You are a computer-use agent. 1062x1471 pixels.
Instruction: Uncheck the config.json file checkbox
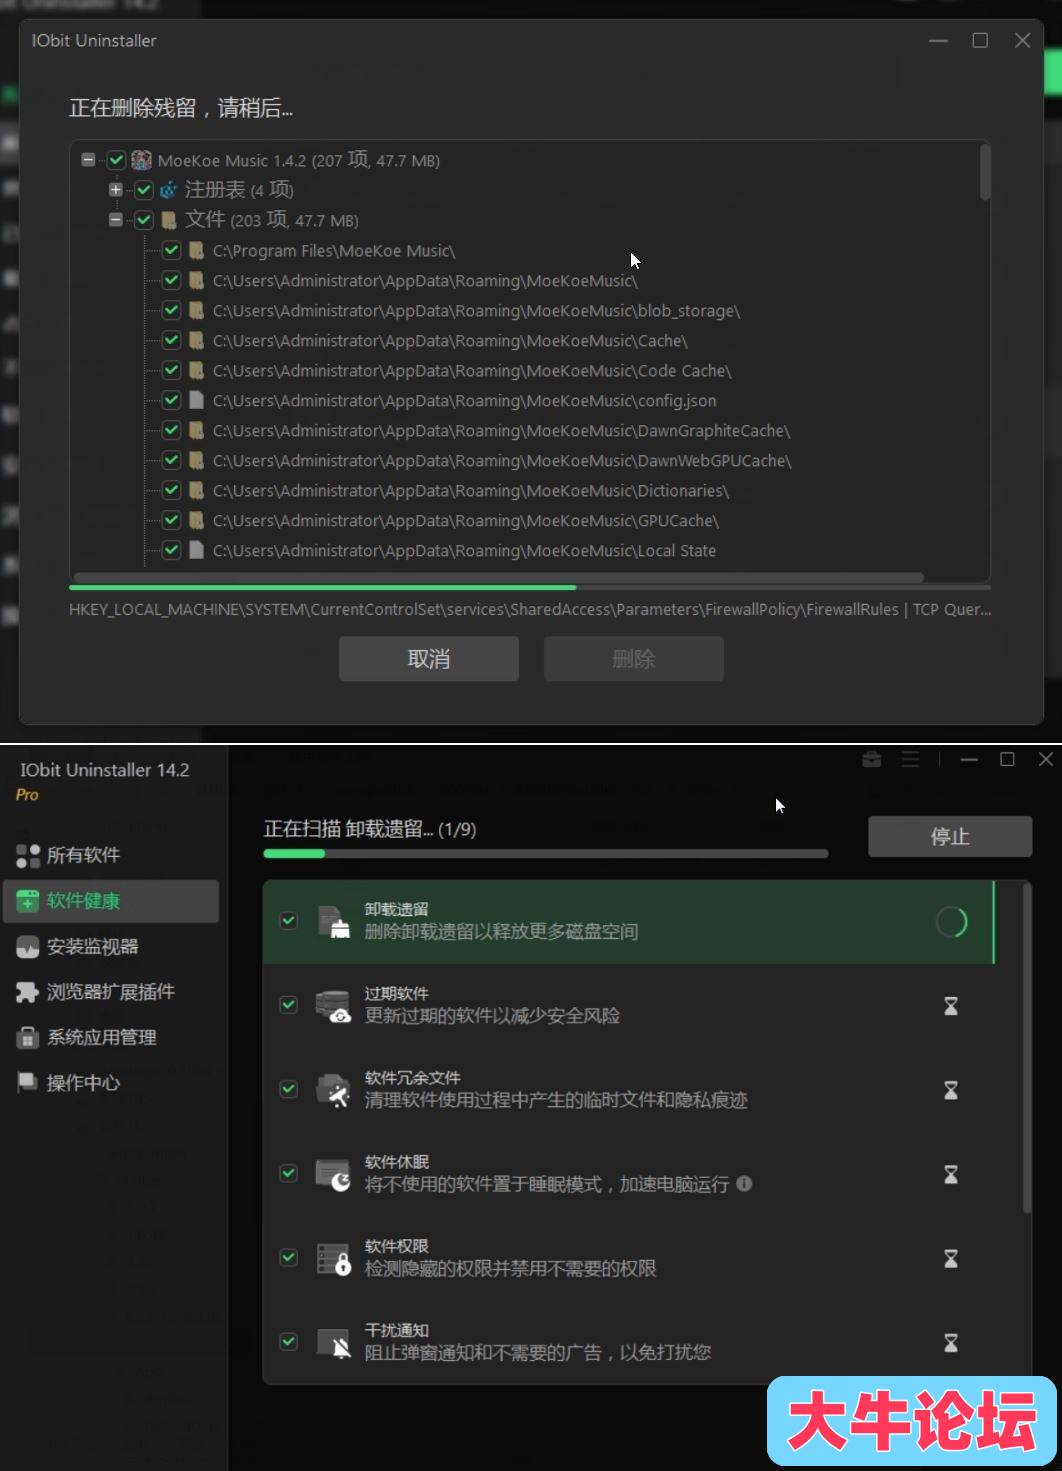[x=171, y=400]
